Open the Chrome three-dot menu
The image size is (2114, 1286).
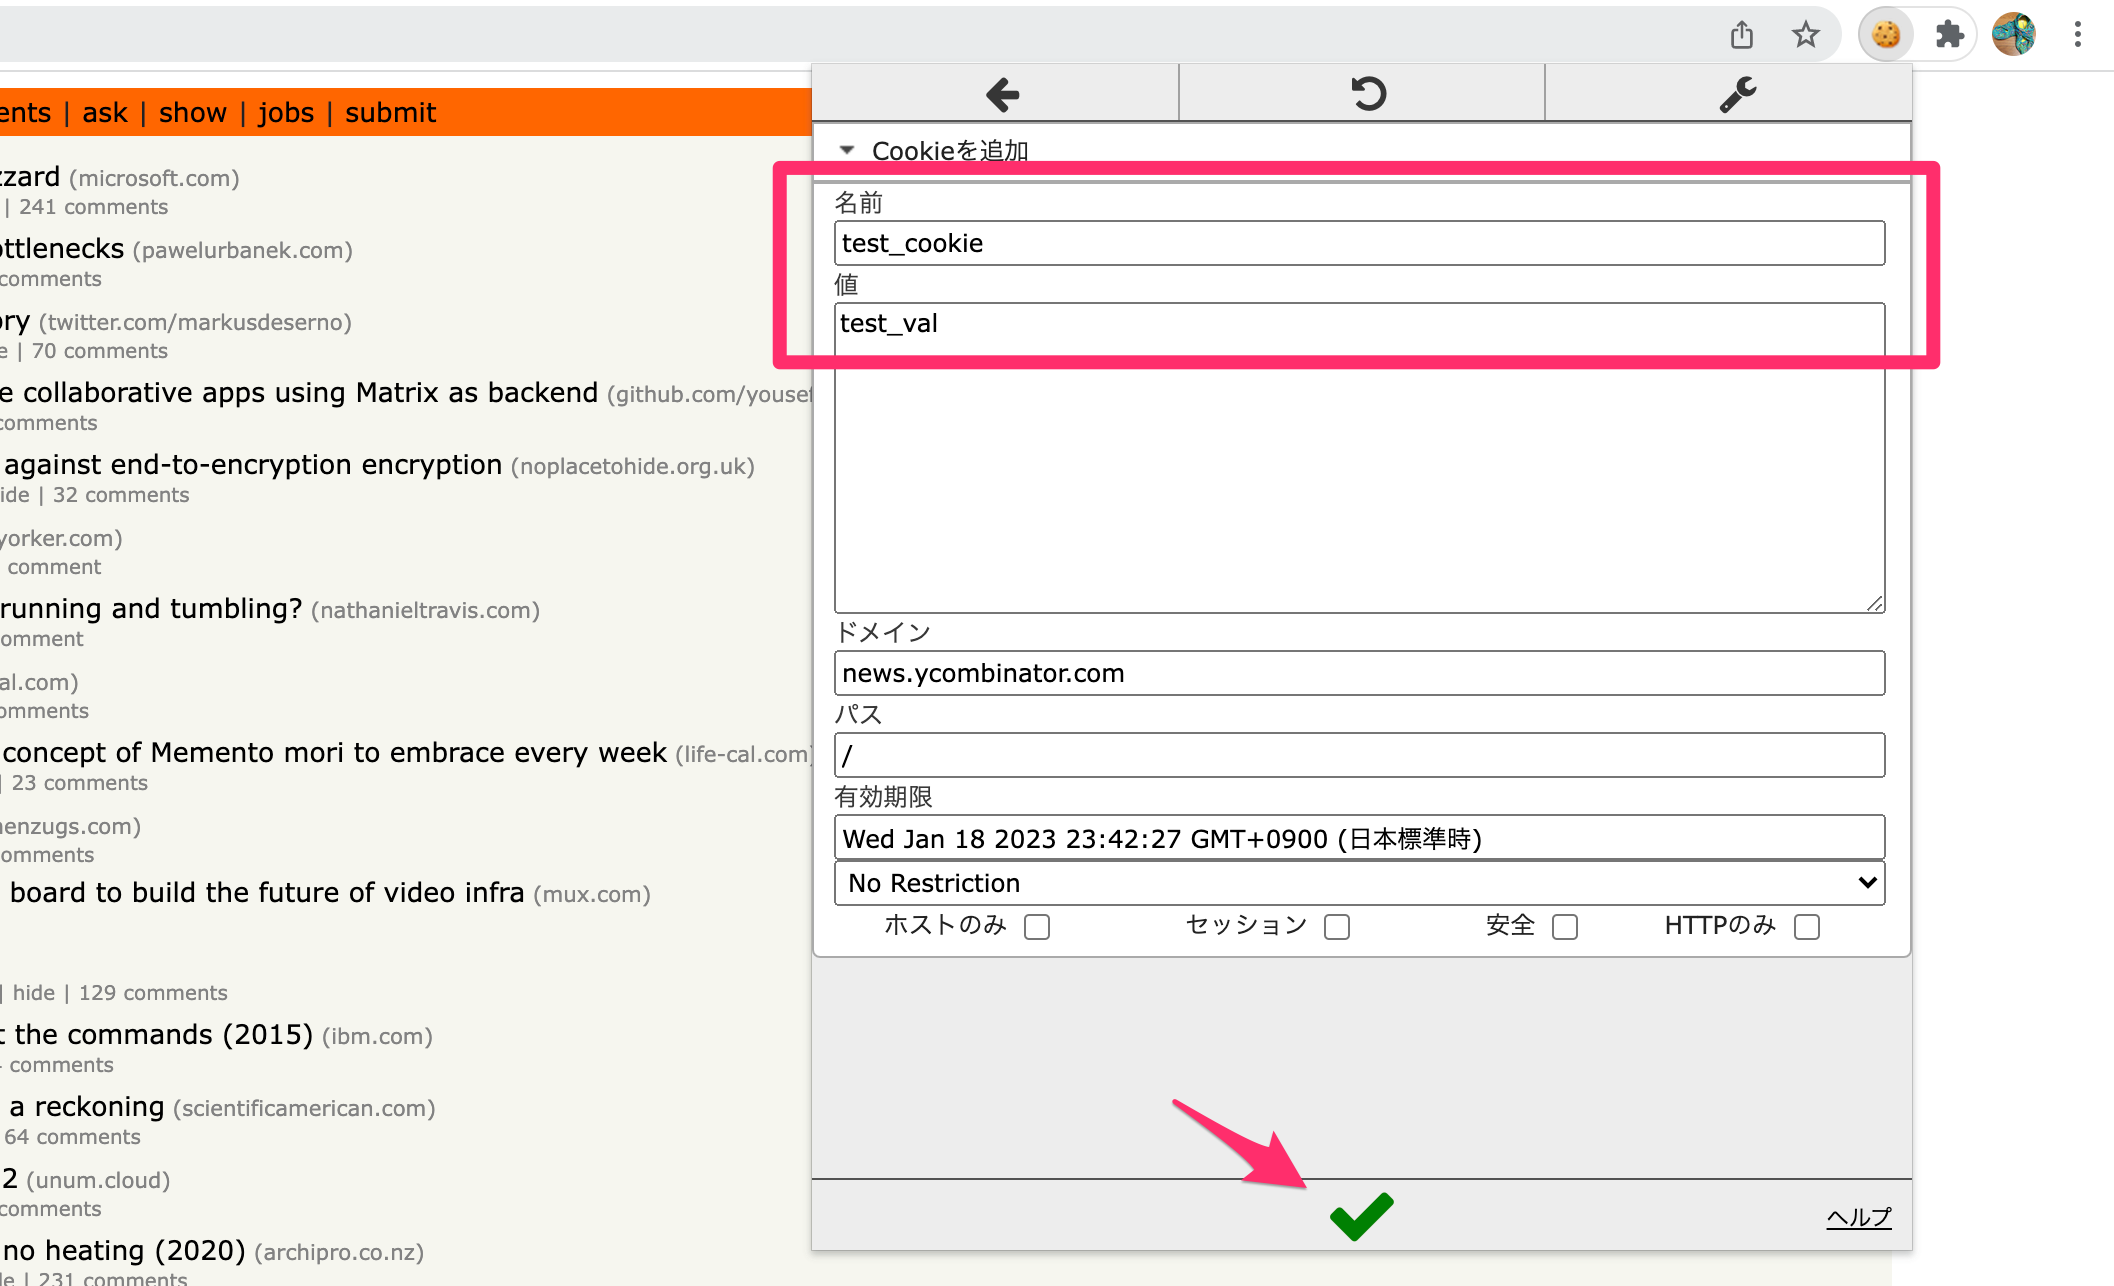coord(2078,35)
